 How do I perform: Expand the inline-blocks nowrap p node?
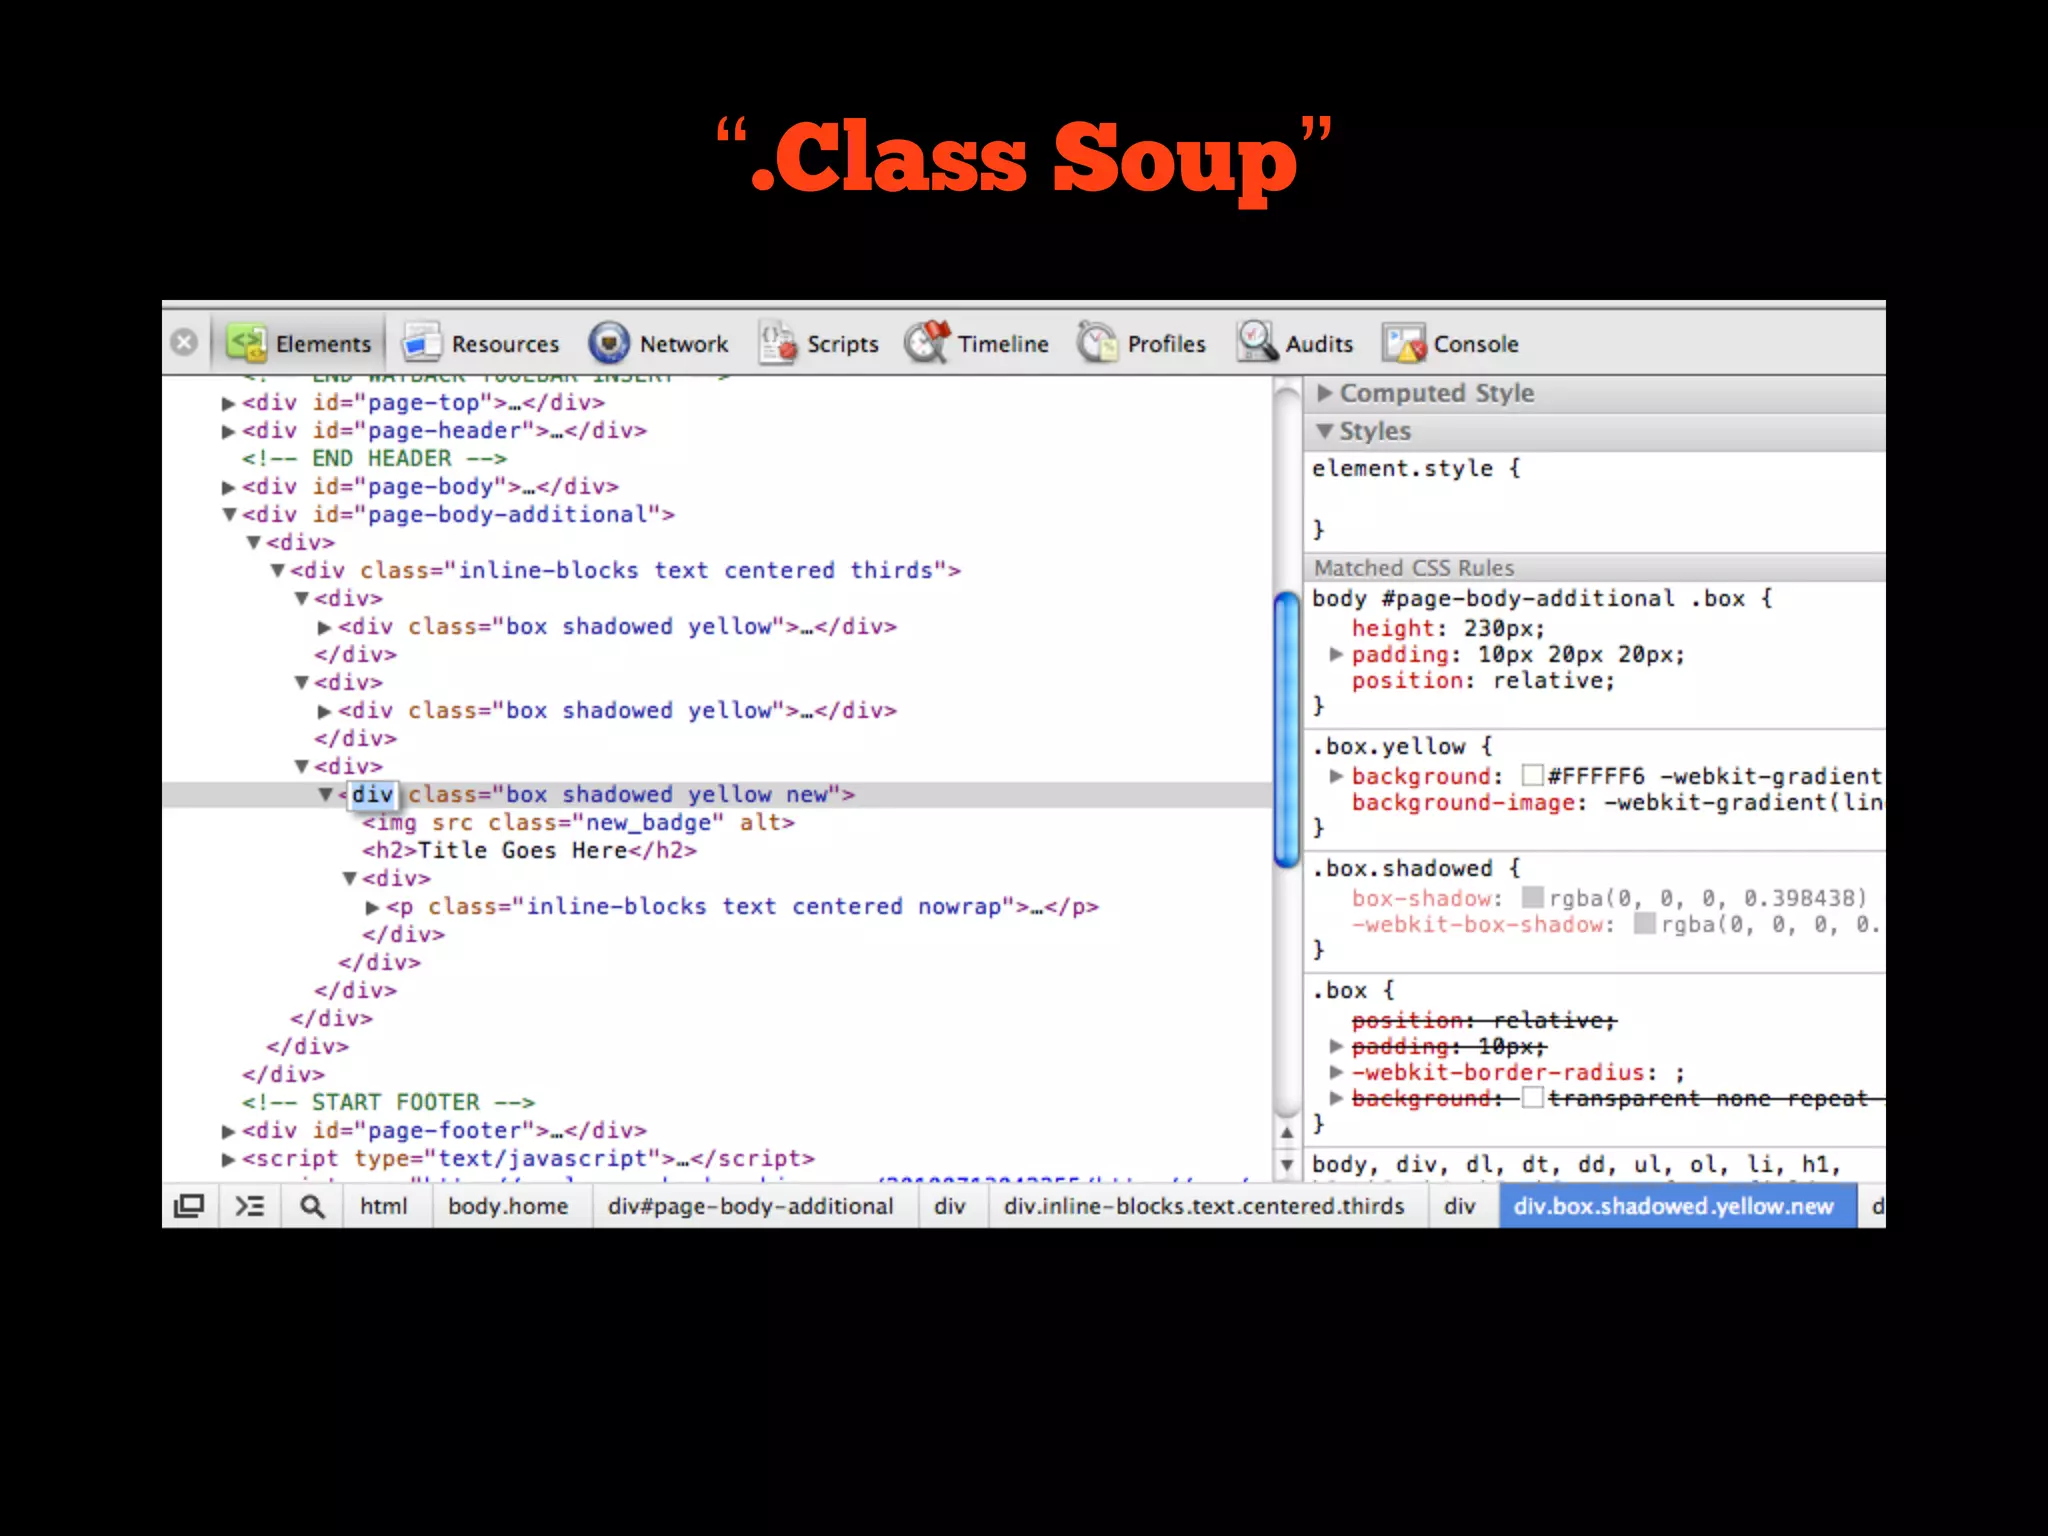(x=372, y=908)
